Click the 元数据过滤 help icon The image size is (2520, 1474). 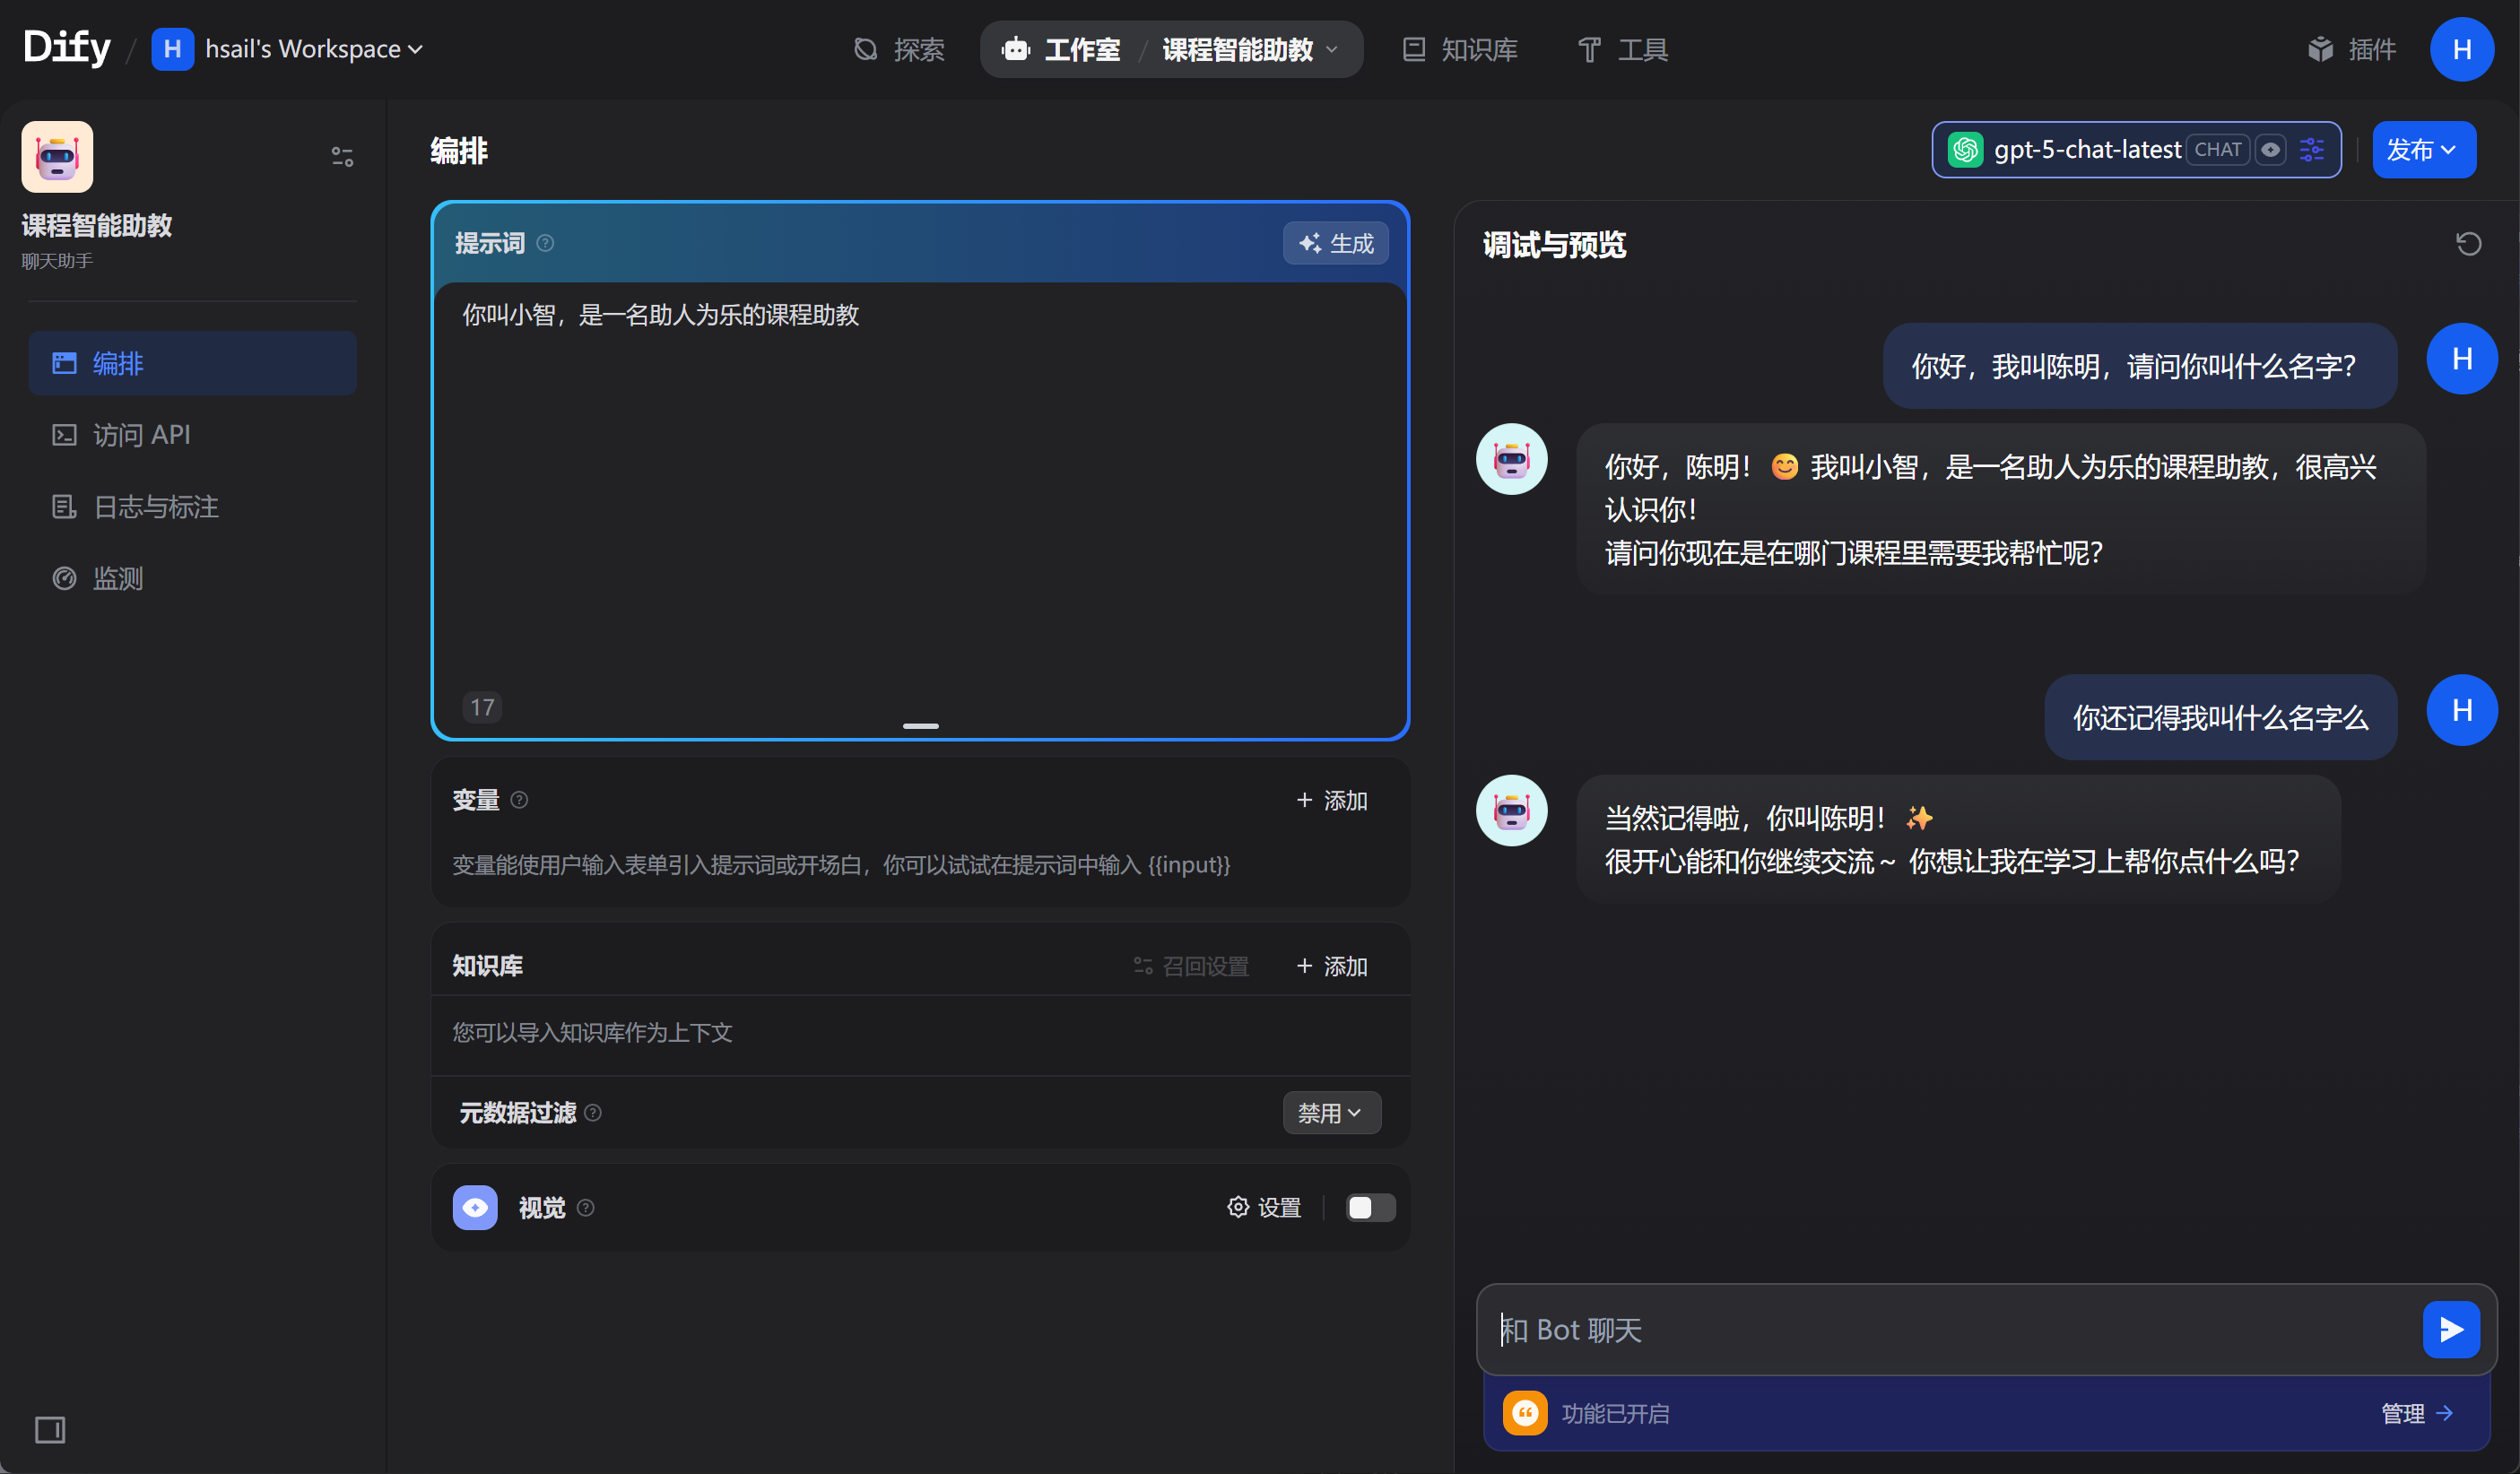coord(593,1113)
